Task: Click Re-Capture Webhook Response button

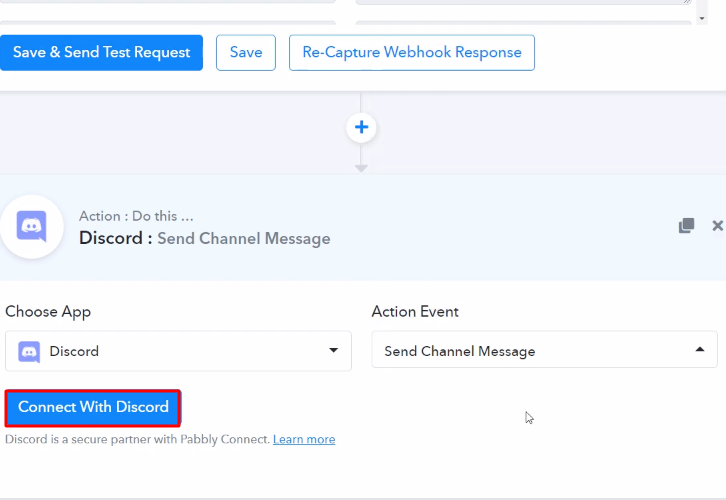Action: click(x=412, y=52)
